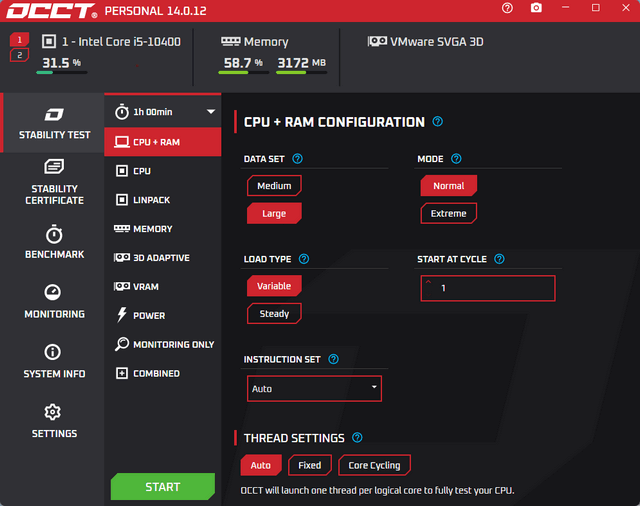Switch mode to Extreme
The width and height of the screenshot is (640, 506).
[448, 213]
